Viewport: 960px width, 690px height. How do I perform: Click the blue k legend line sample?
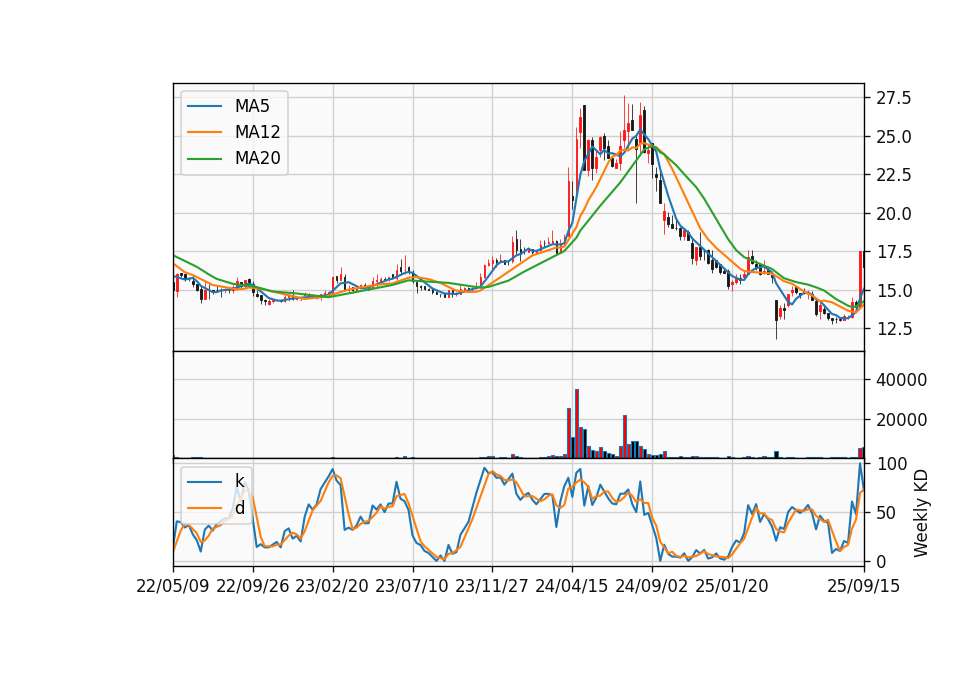204,482
